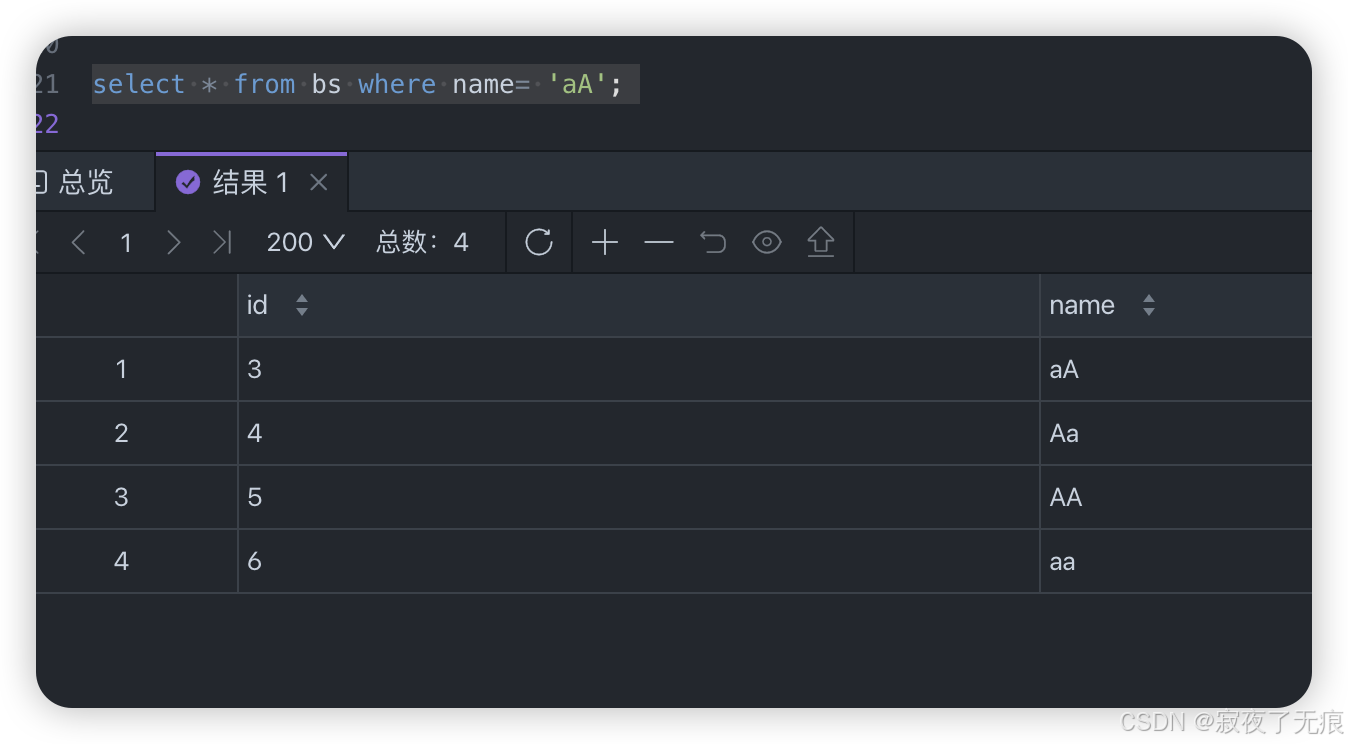The image size is (1348, 744).
Task: Click the 'aA' string in the SQL query
Action: (x=577, y=84)
